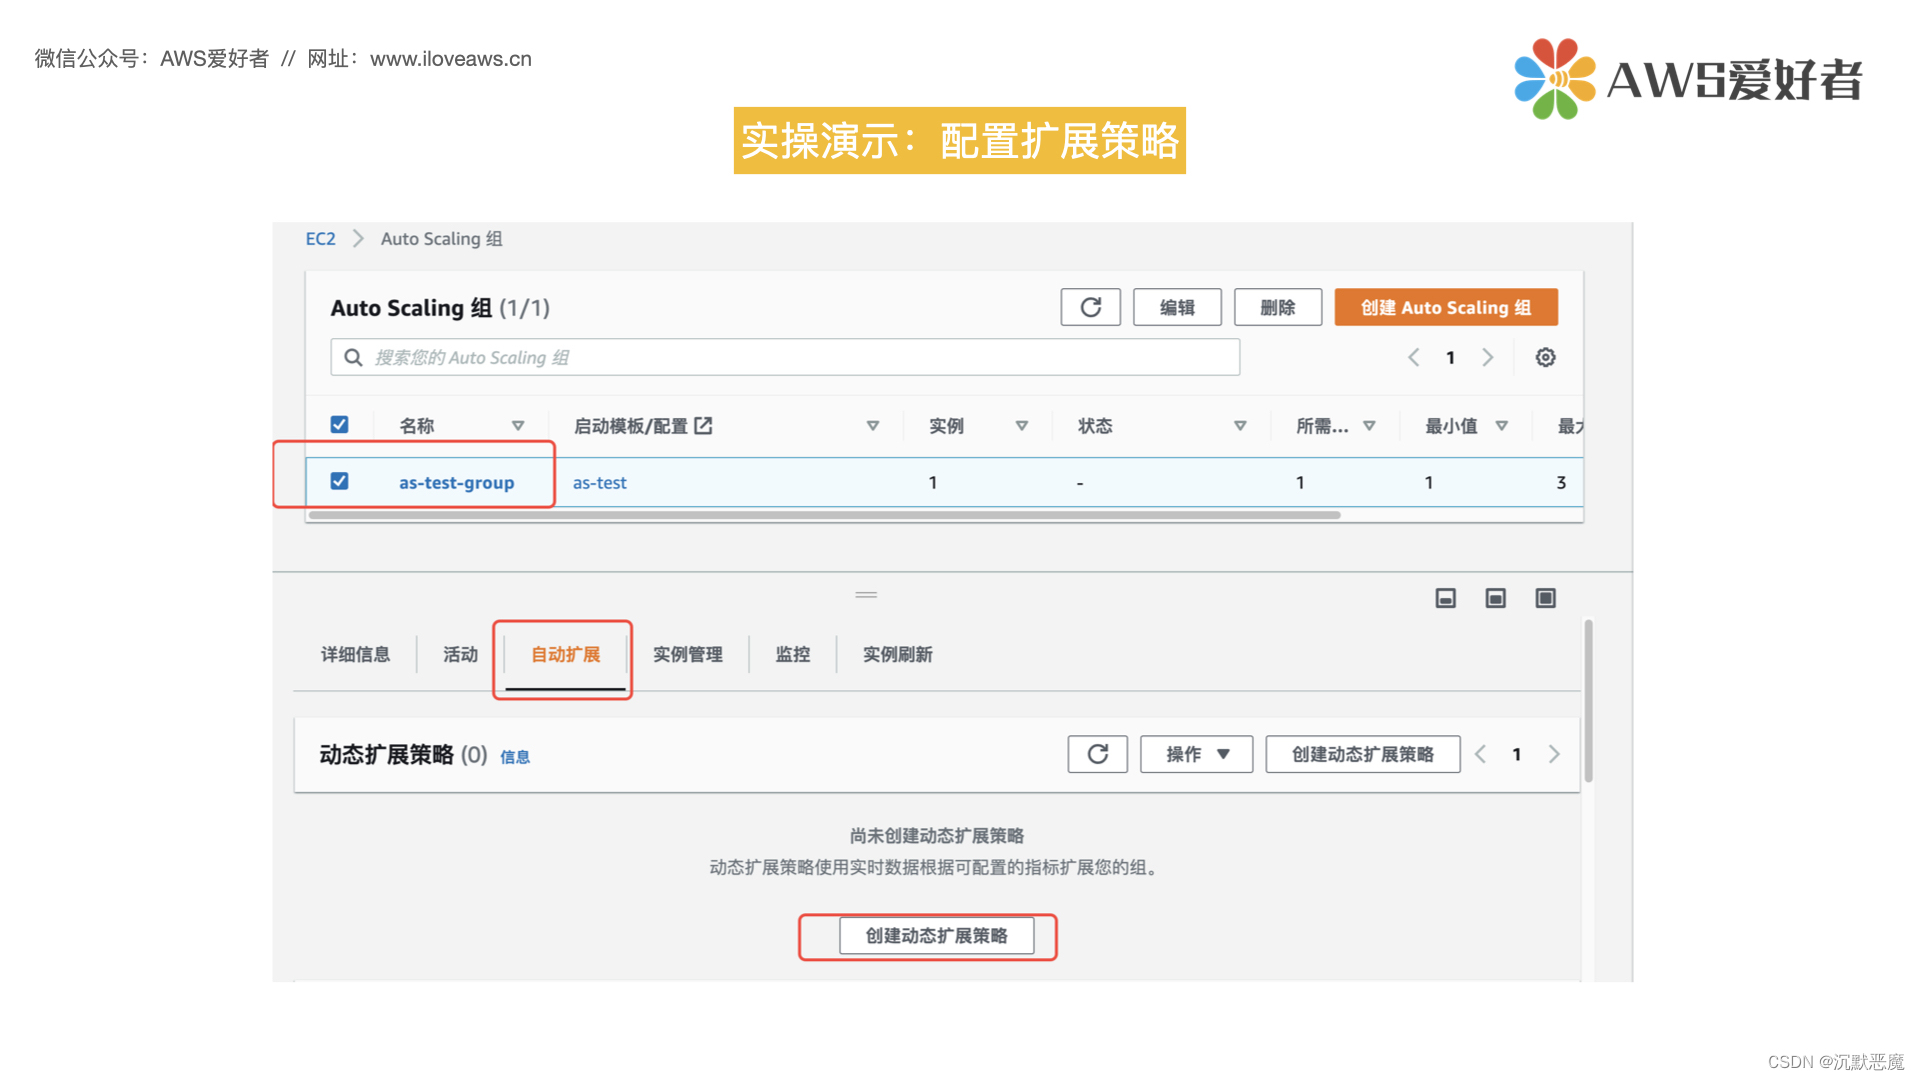This screenshot has height=1080, width=1920.
Task: Open the 操作 dropdown menu
Action: pos(1196,754)
